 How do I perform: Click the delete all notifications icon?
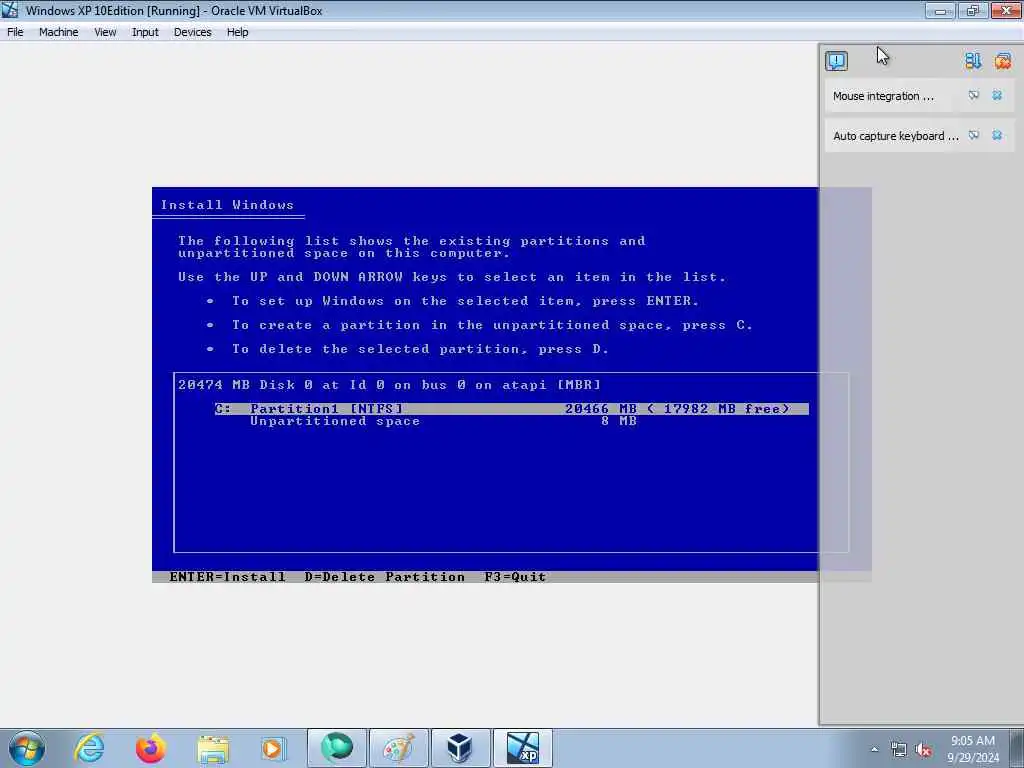click(1003, 61)
